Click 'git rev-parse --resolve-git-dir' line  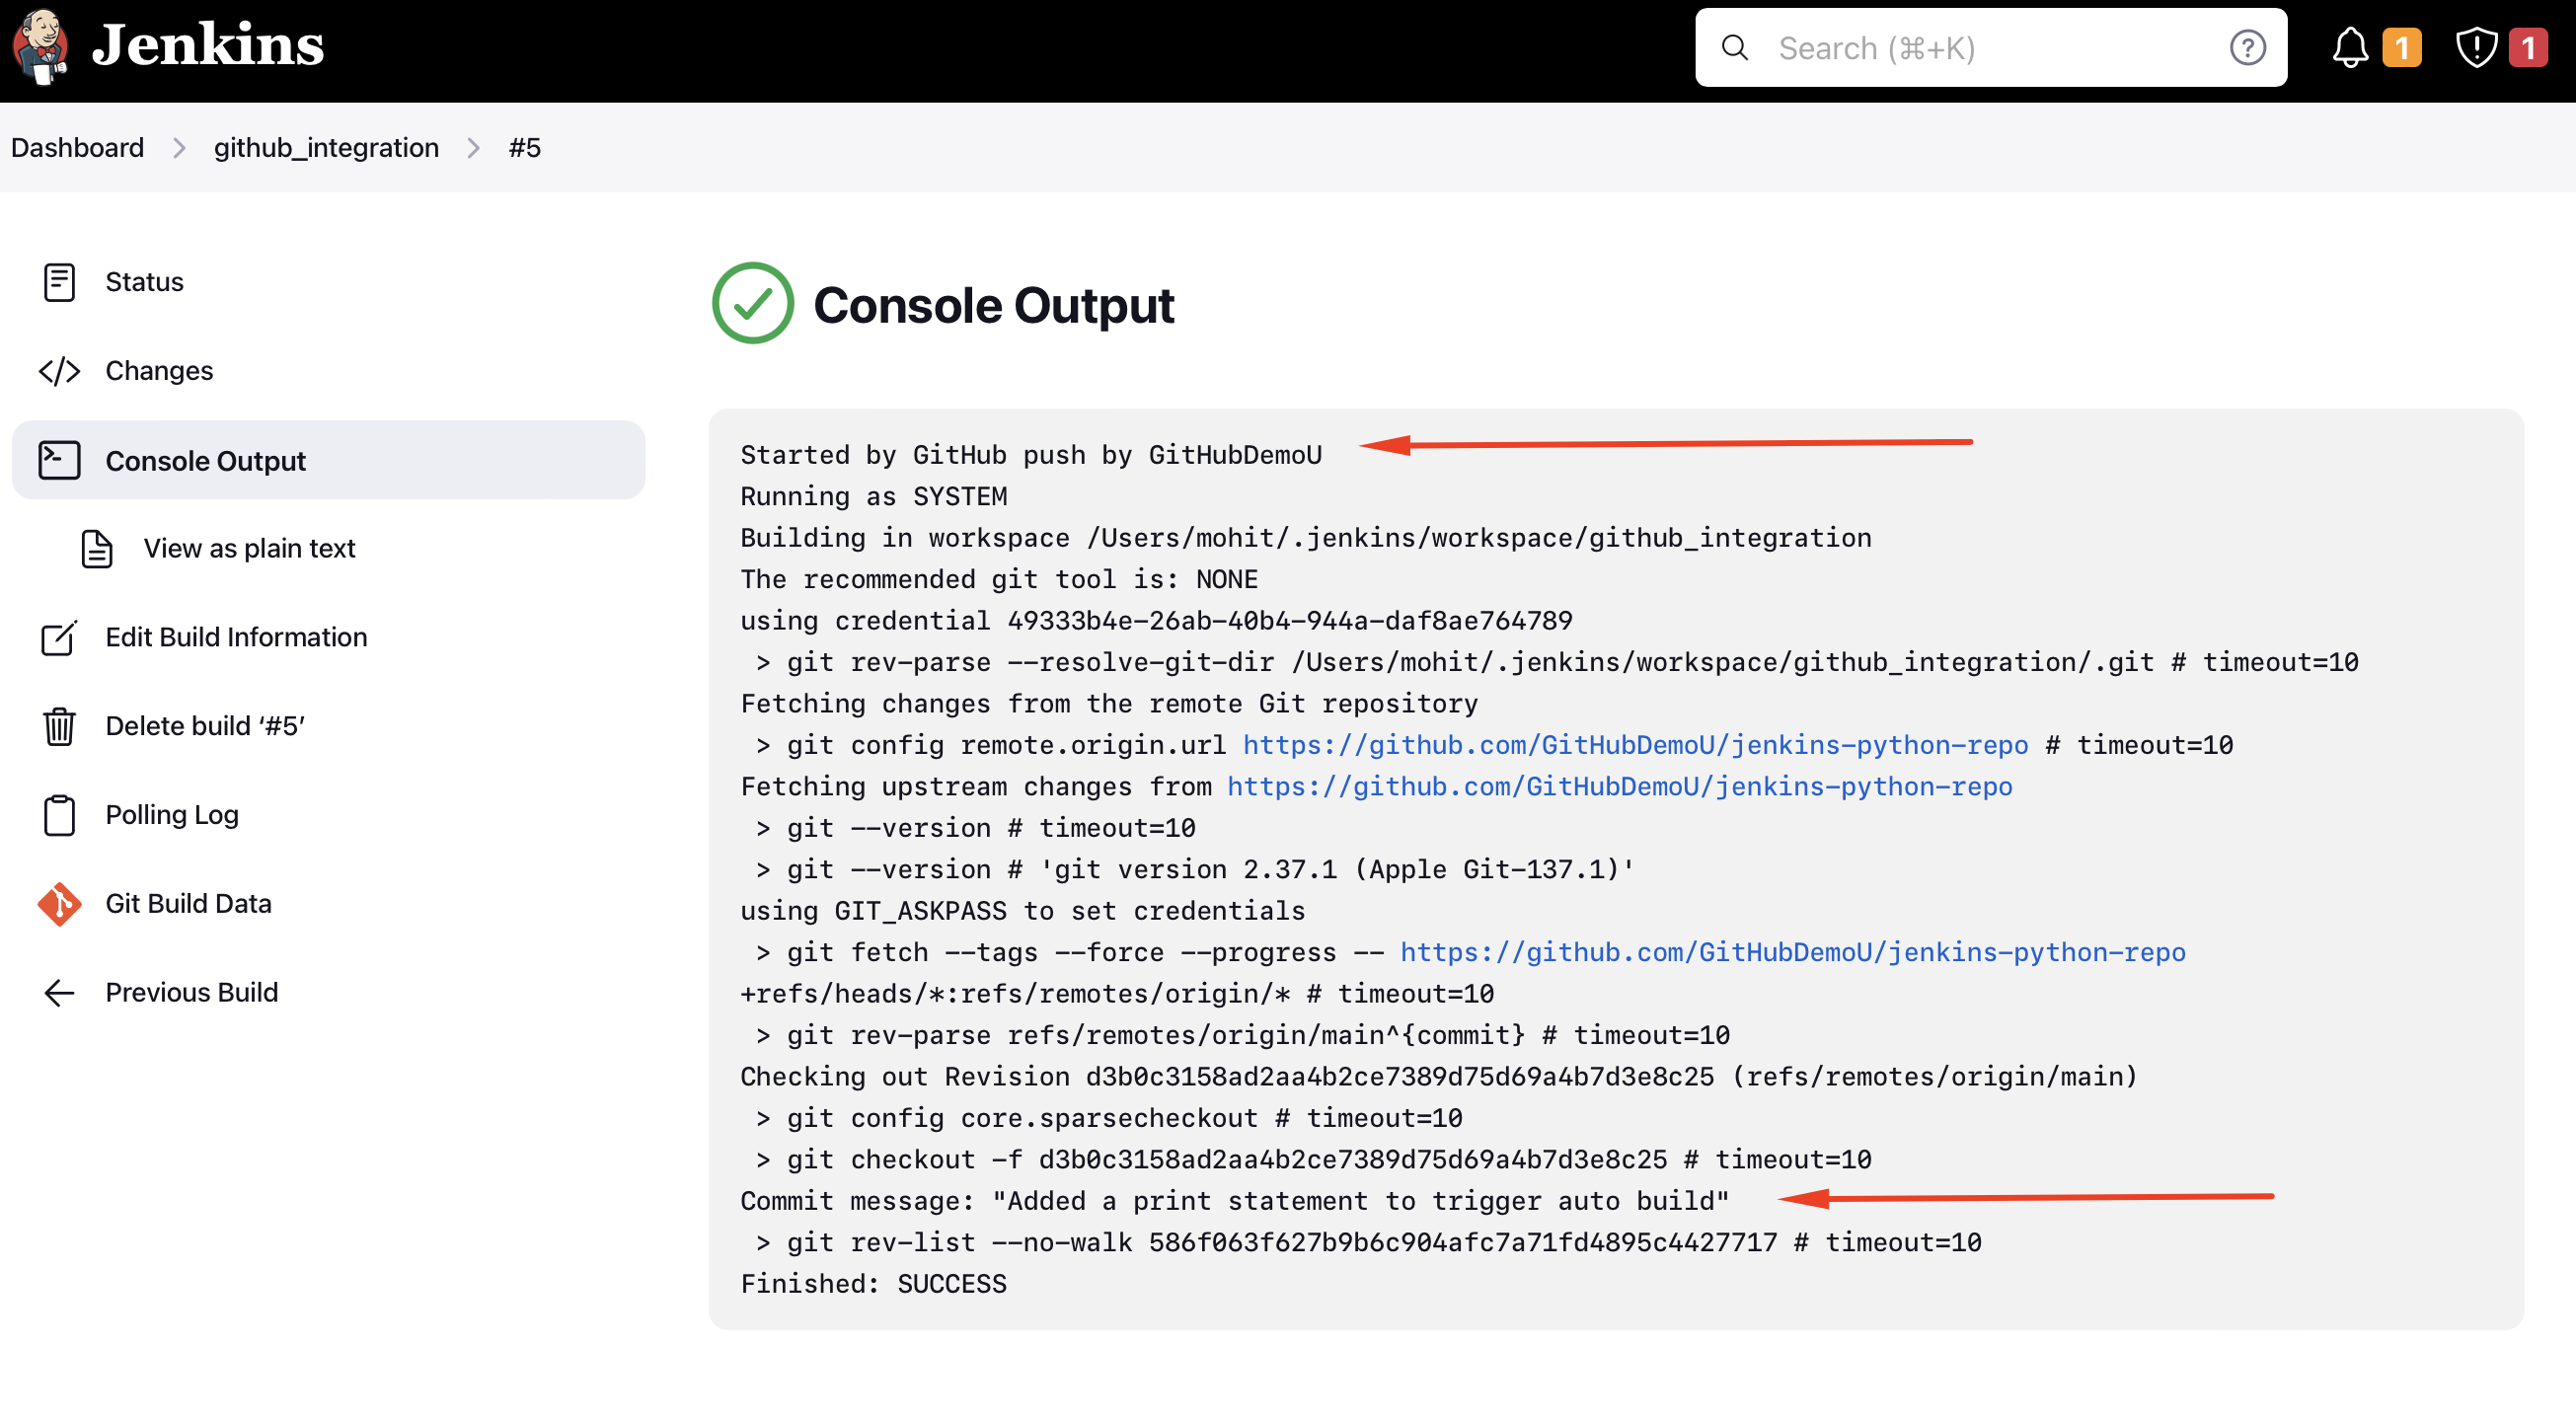click(x=1557, y=662)
